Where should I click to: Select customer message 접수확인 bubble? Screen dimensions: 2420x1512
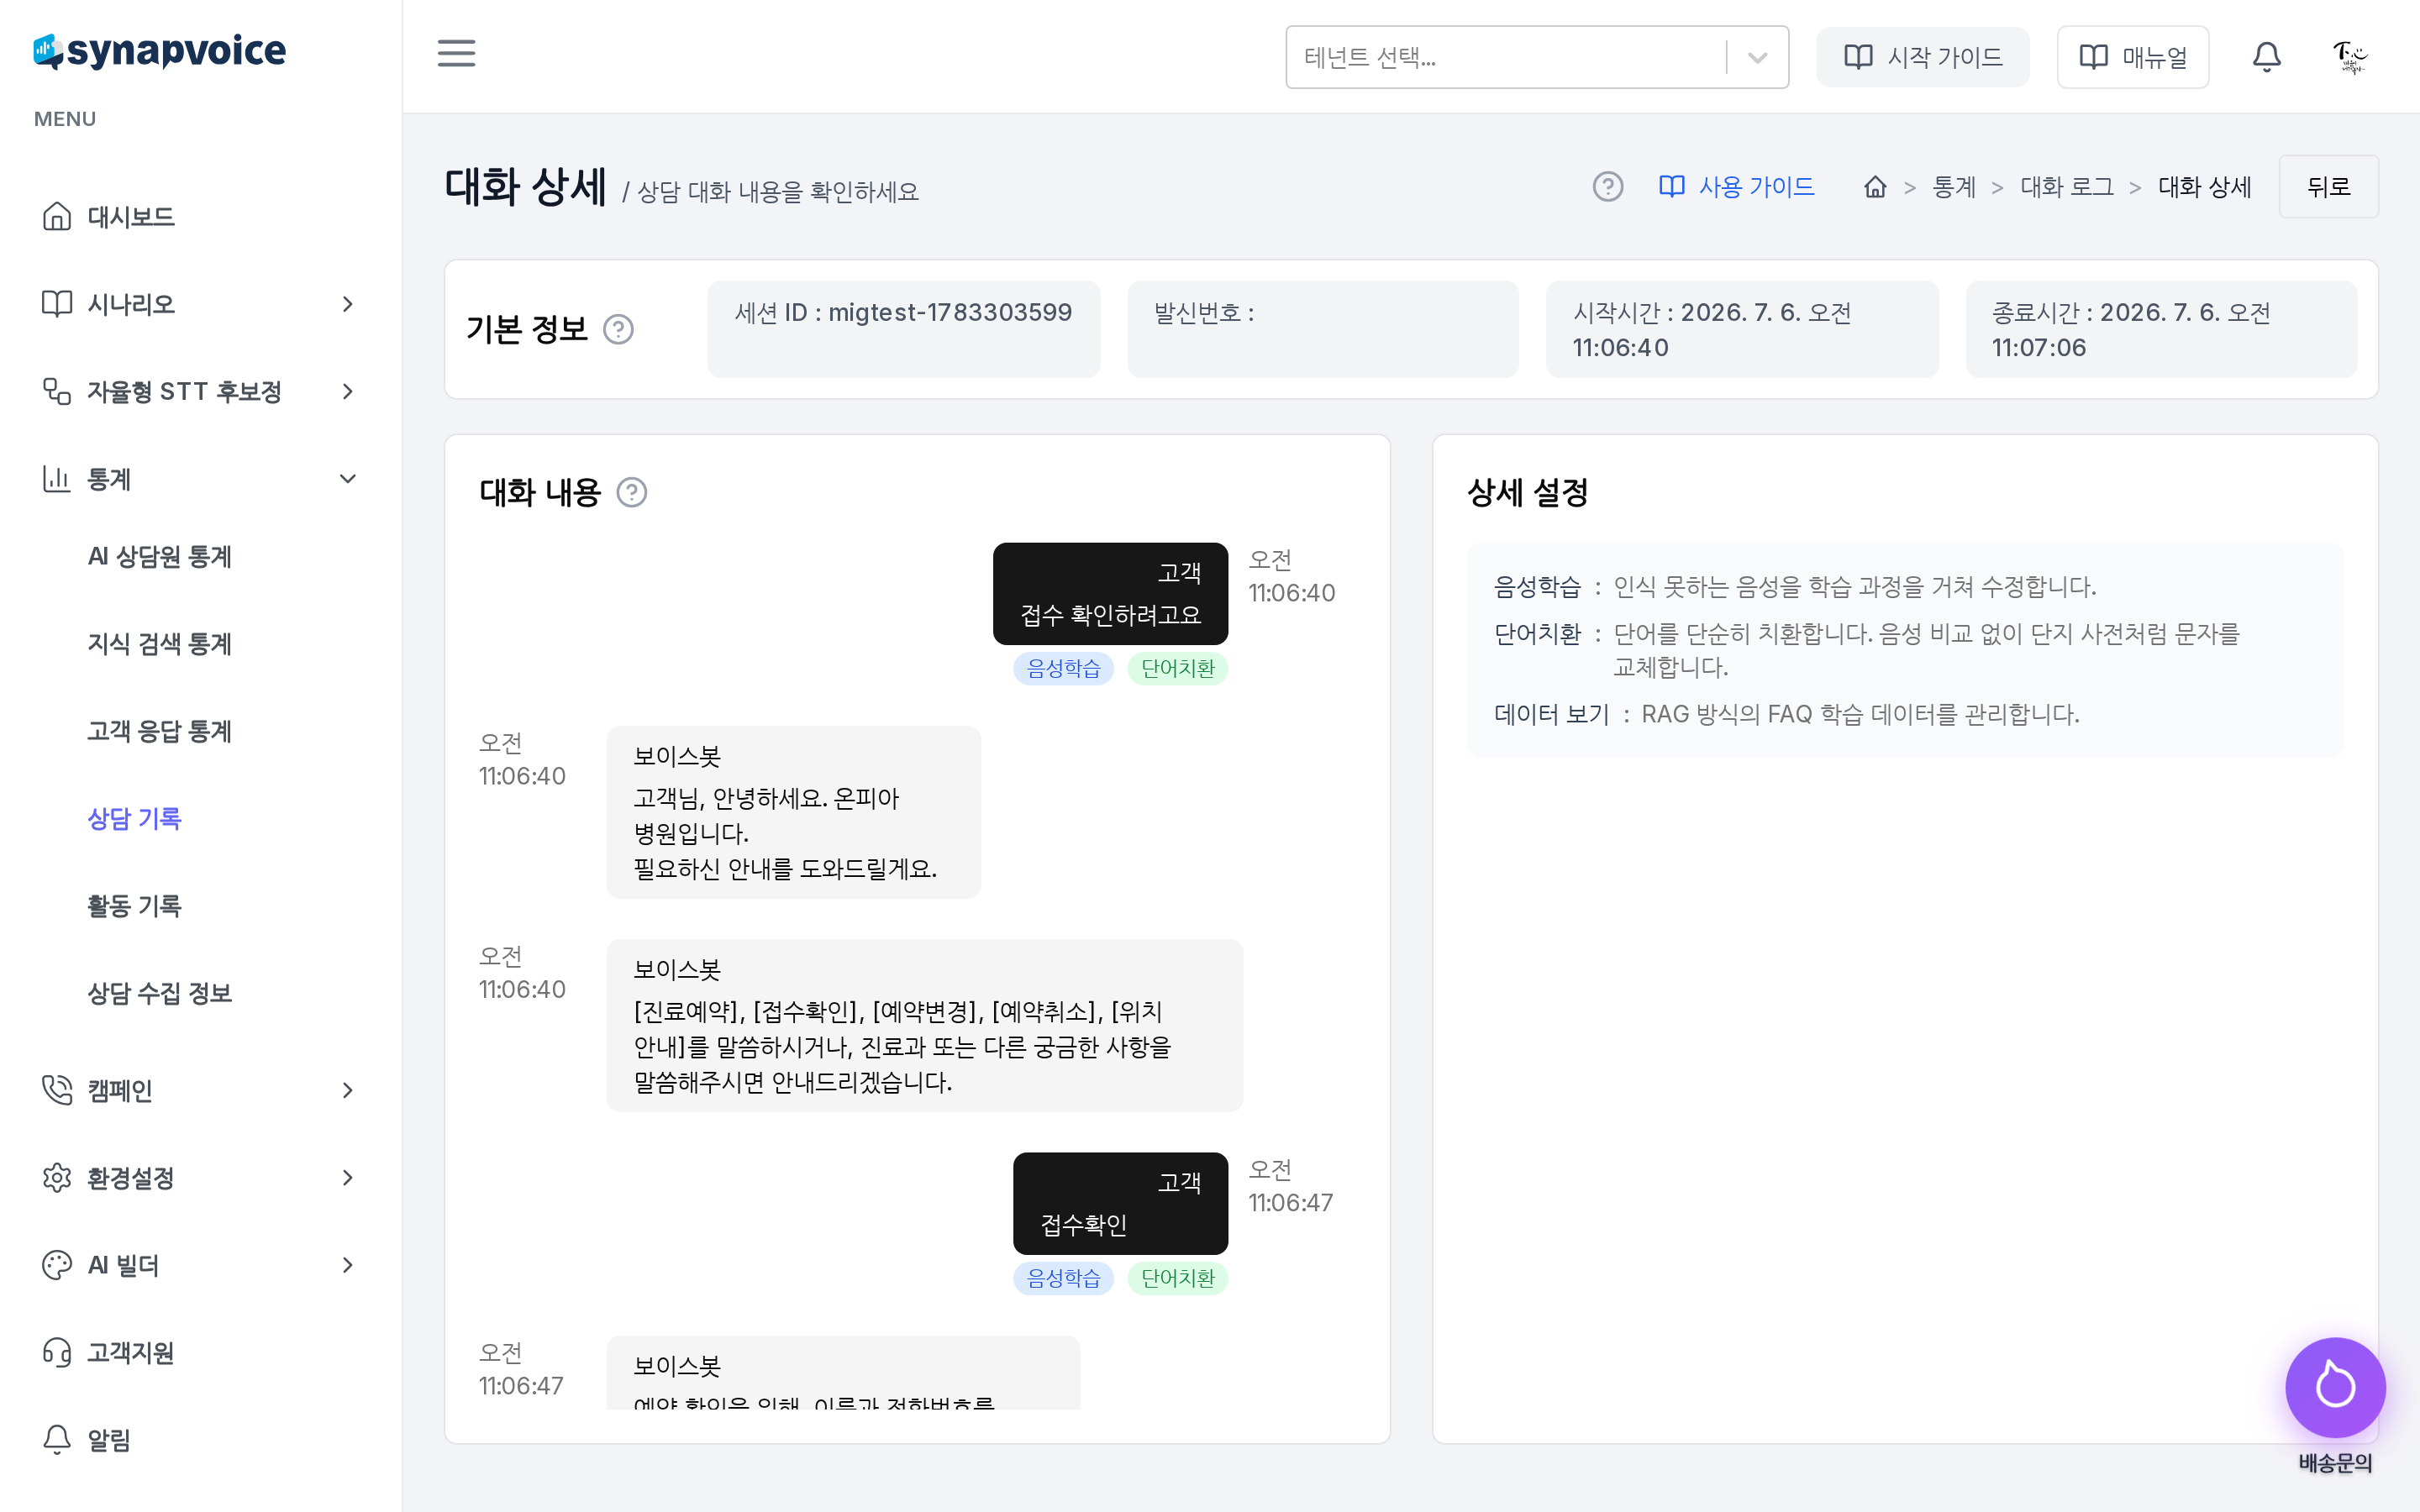tap(1120, 1203)
